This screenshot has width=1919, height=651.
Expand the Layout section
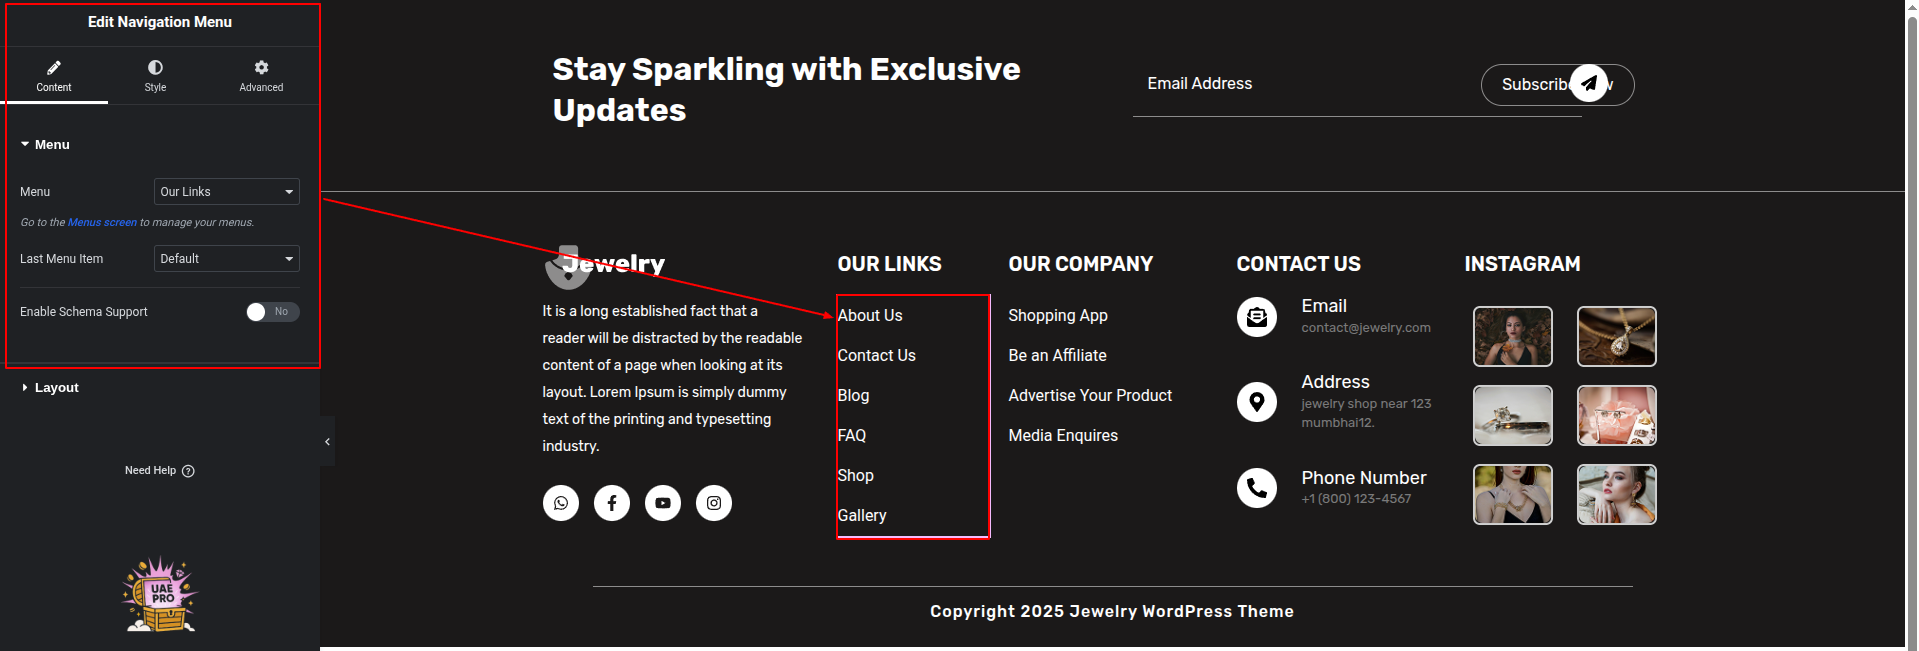pyautogui.click(x=56, y=388)
